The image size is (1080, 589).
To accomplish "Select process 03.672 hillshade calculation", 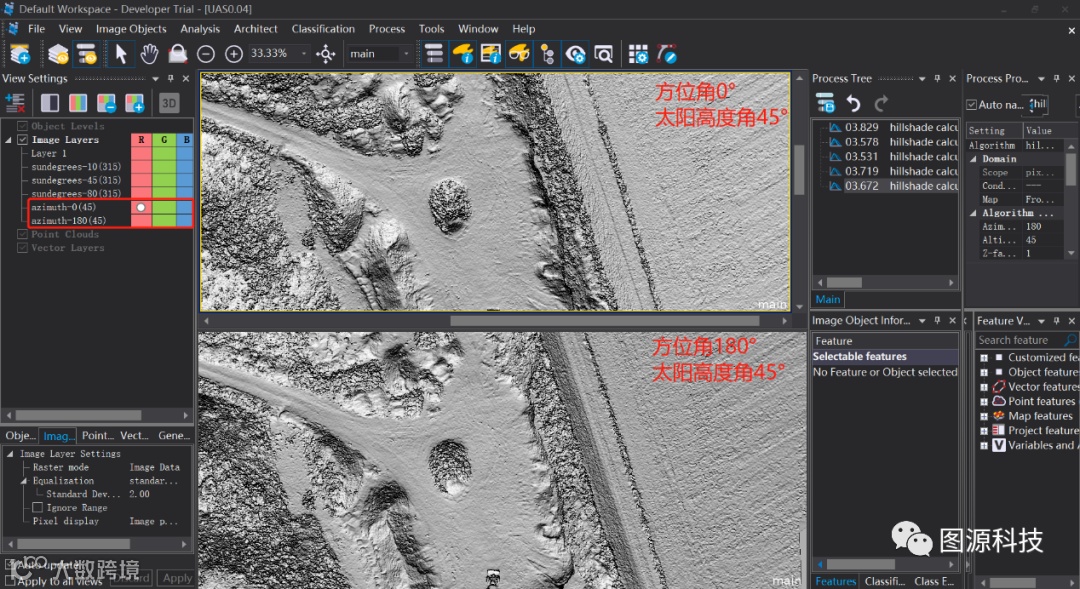I will click(x=893, y=186).
